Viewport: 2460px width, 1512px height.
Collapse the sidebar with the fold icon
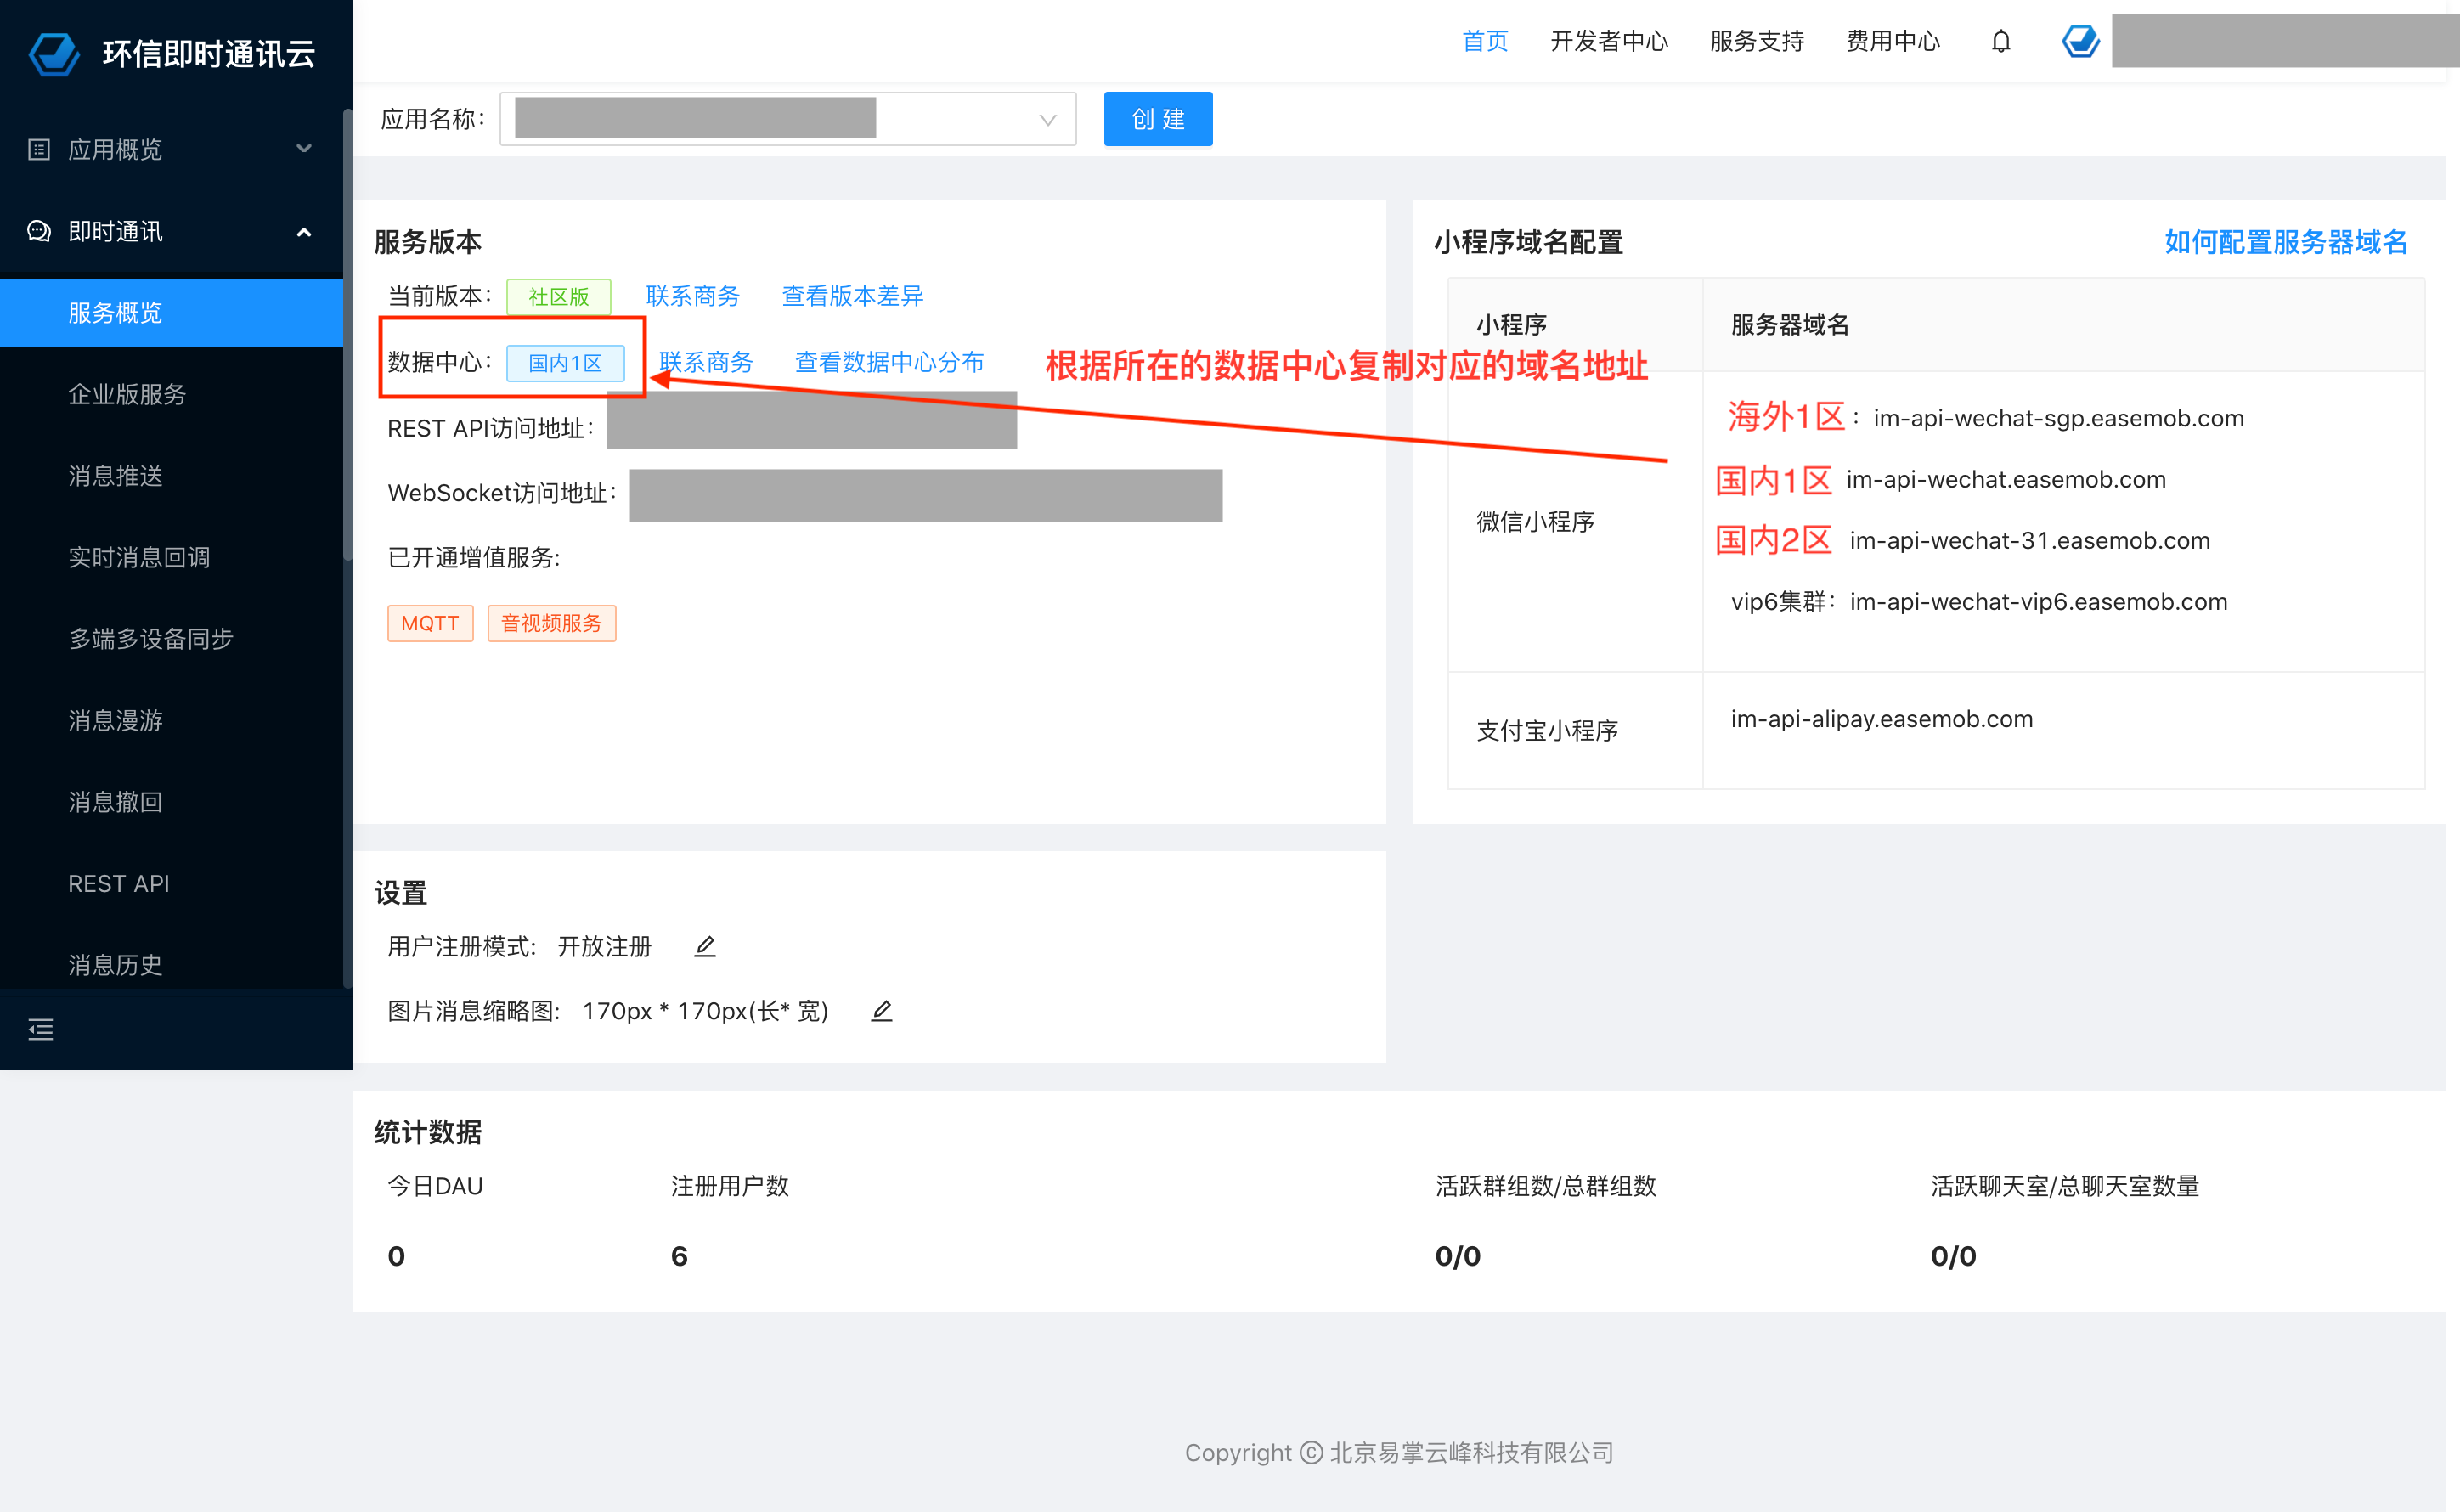[x=41, y=1029]
